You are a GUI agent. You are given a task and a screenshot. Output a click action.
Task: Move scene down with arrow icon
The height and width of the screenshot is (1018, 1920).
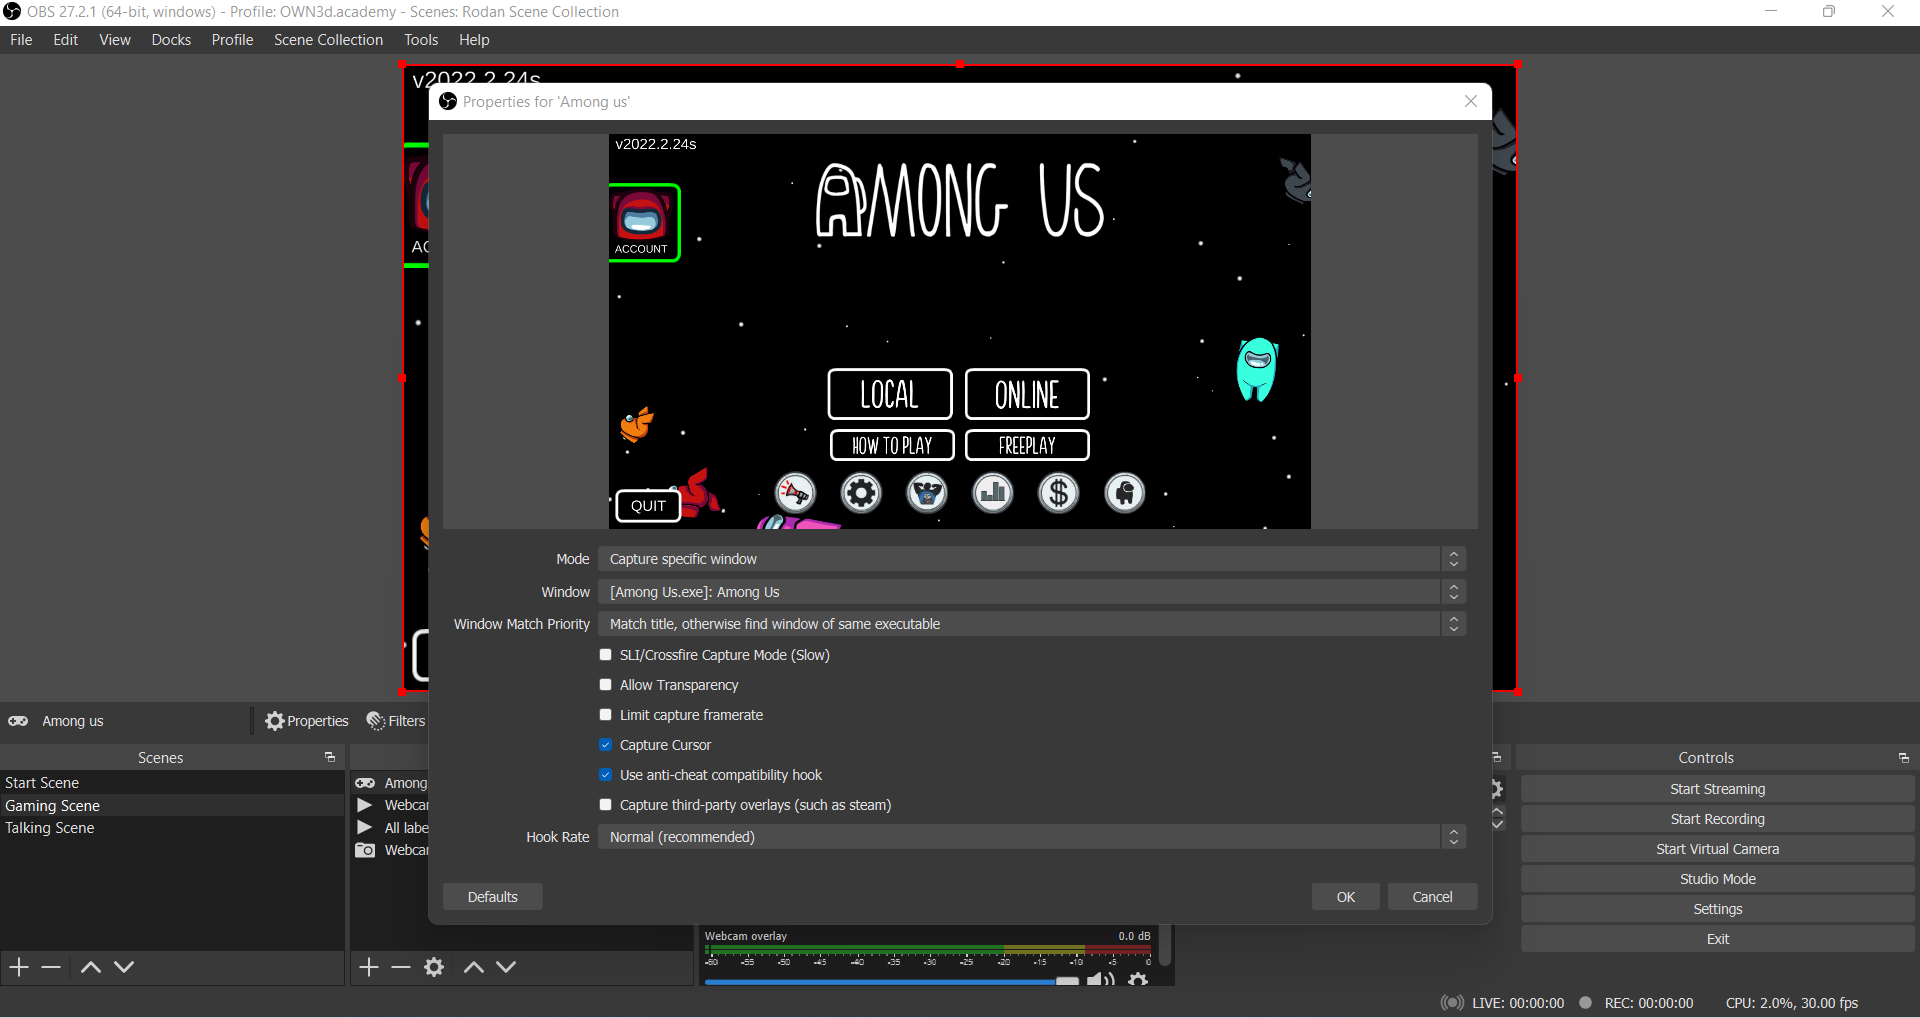coord(124,967)
